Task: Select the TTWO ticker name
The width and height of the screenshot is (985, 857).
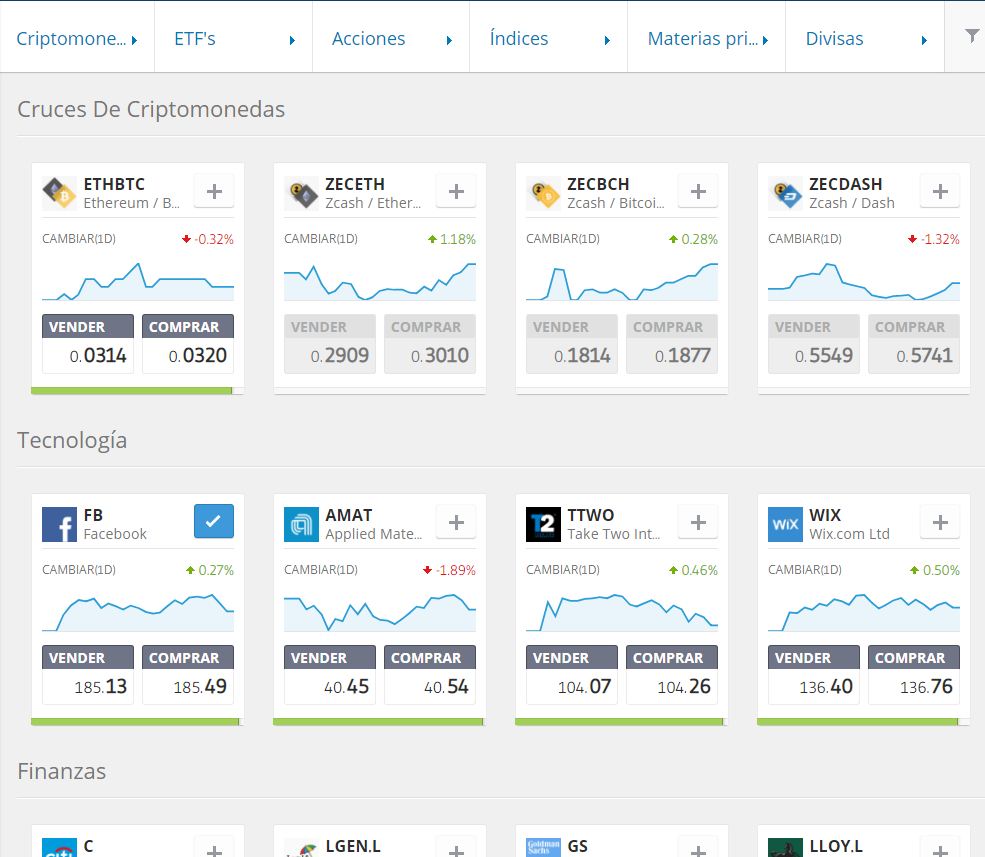Action: [590, 515]
